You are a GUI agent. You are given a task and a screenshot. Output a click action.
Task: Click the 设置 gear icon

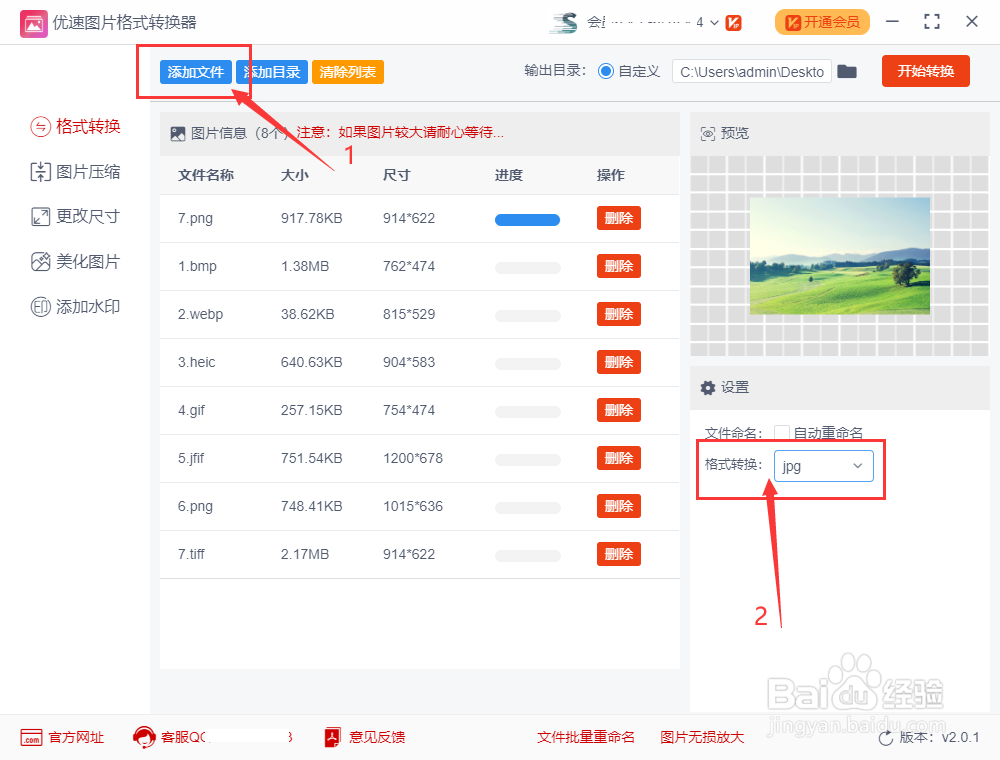coord(708,388)
